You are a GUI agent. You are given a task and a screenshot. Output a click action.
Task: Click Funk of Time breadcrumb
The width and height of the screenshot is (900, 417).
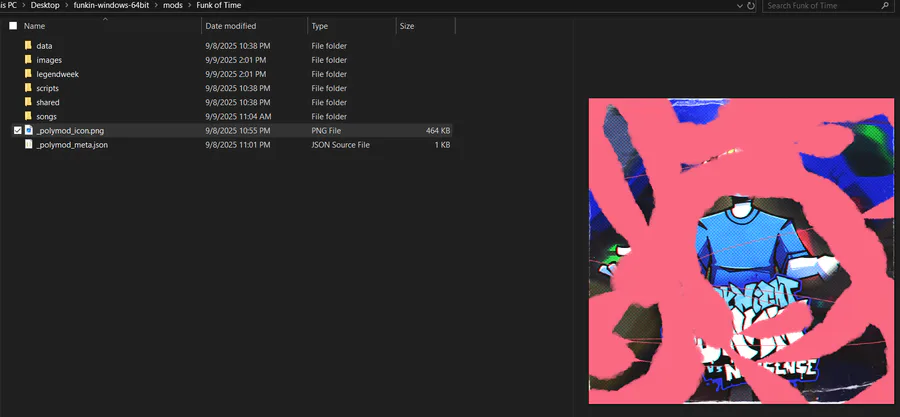click(219, 6)
